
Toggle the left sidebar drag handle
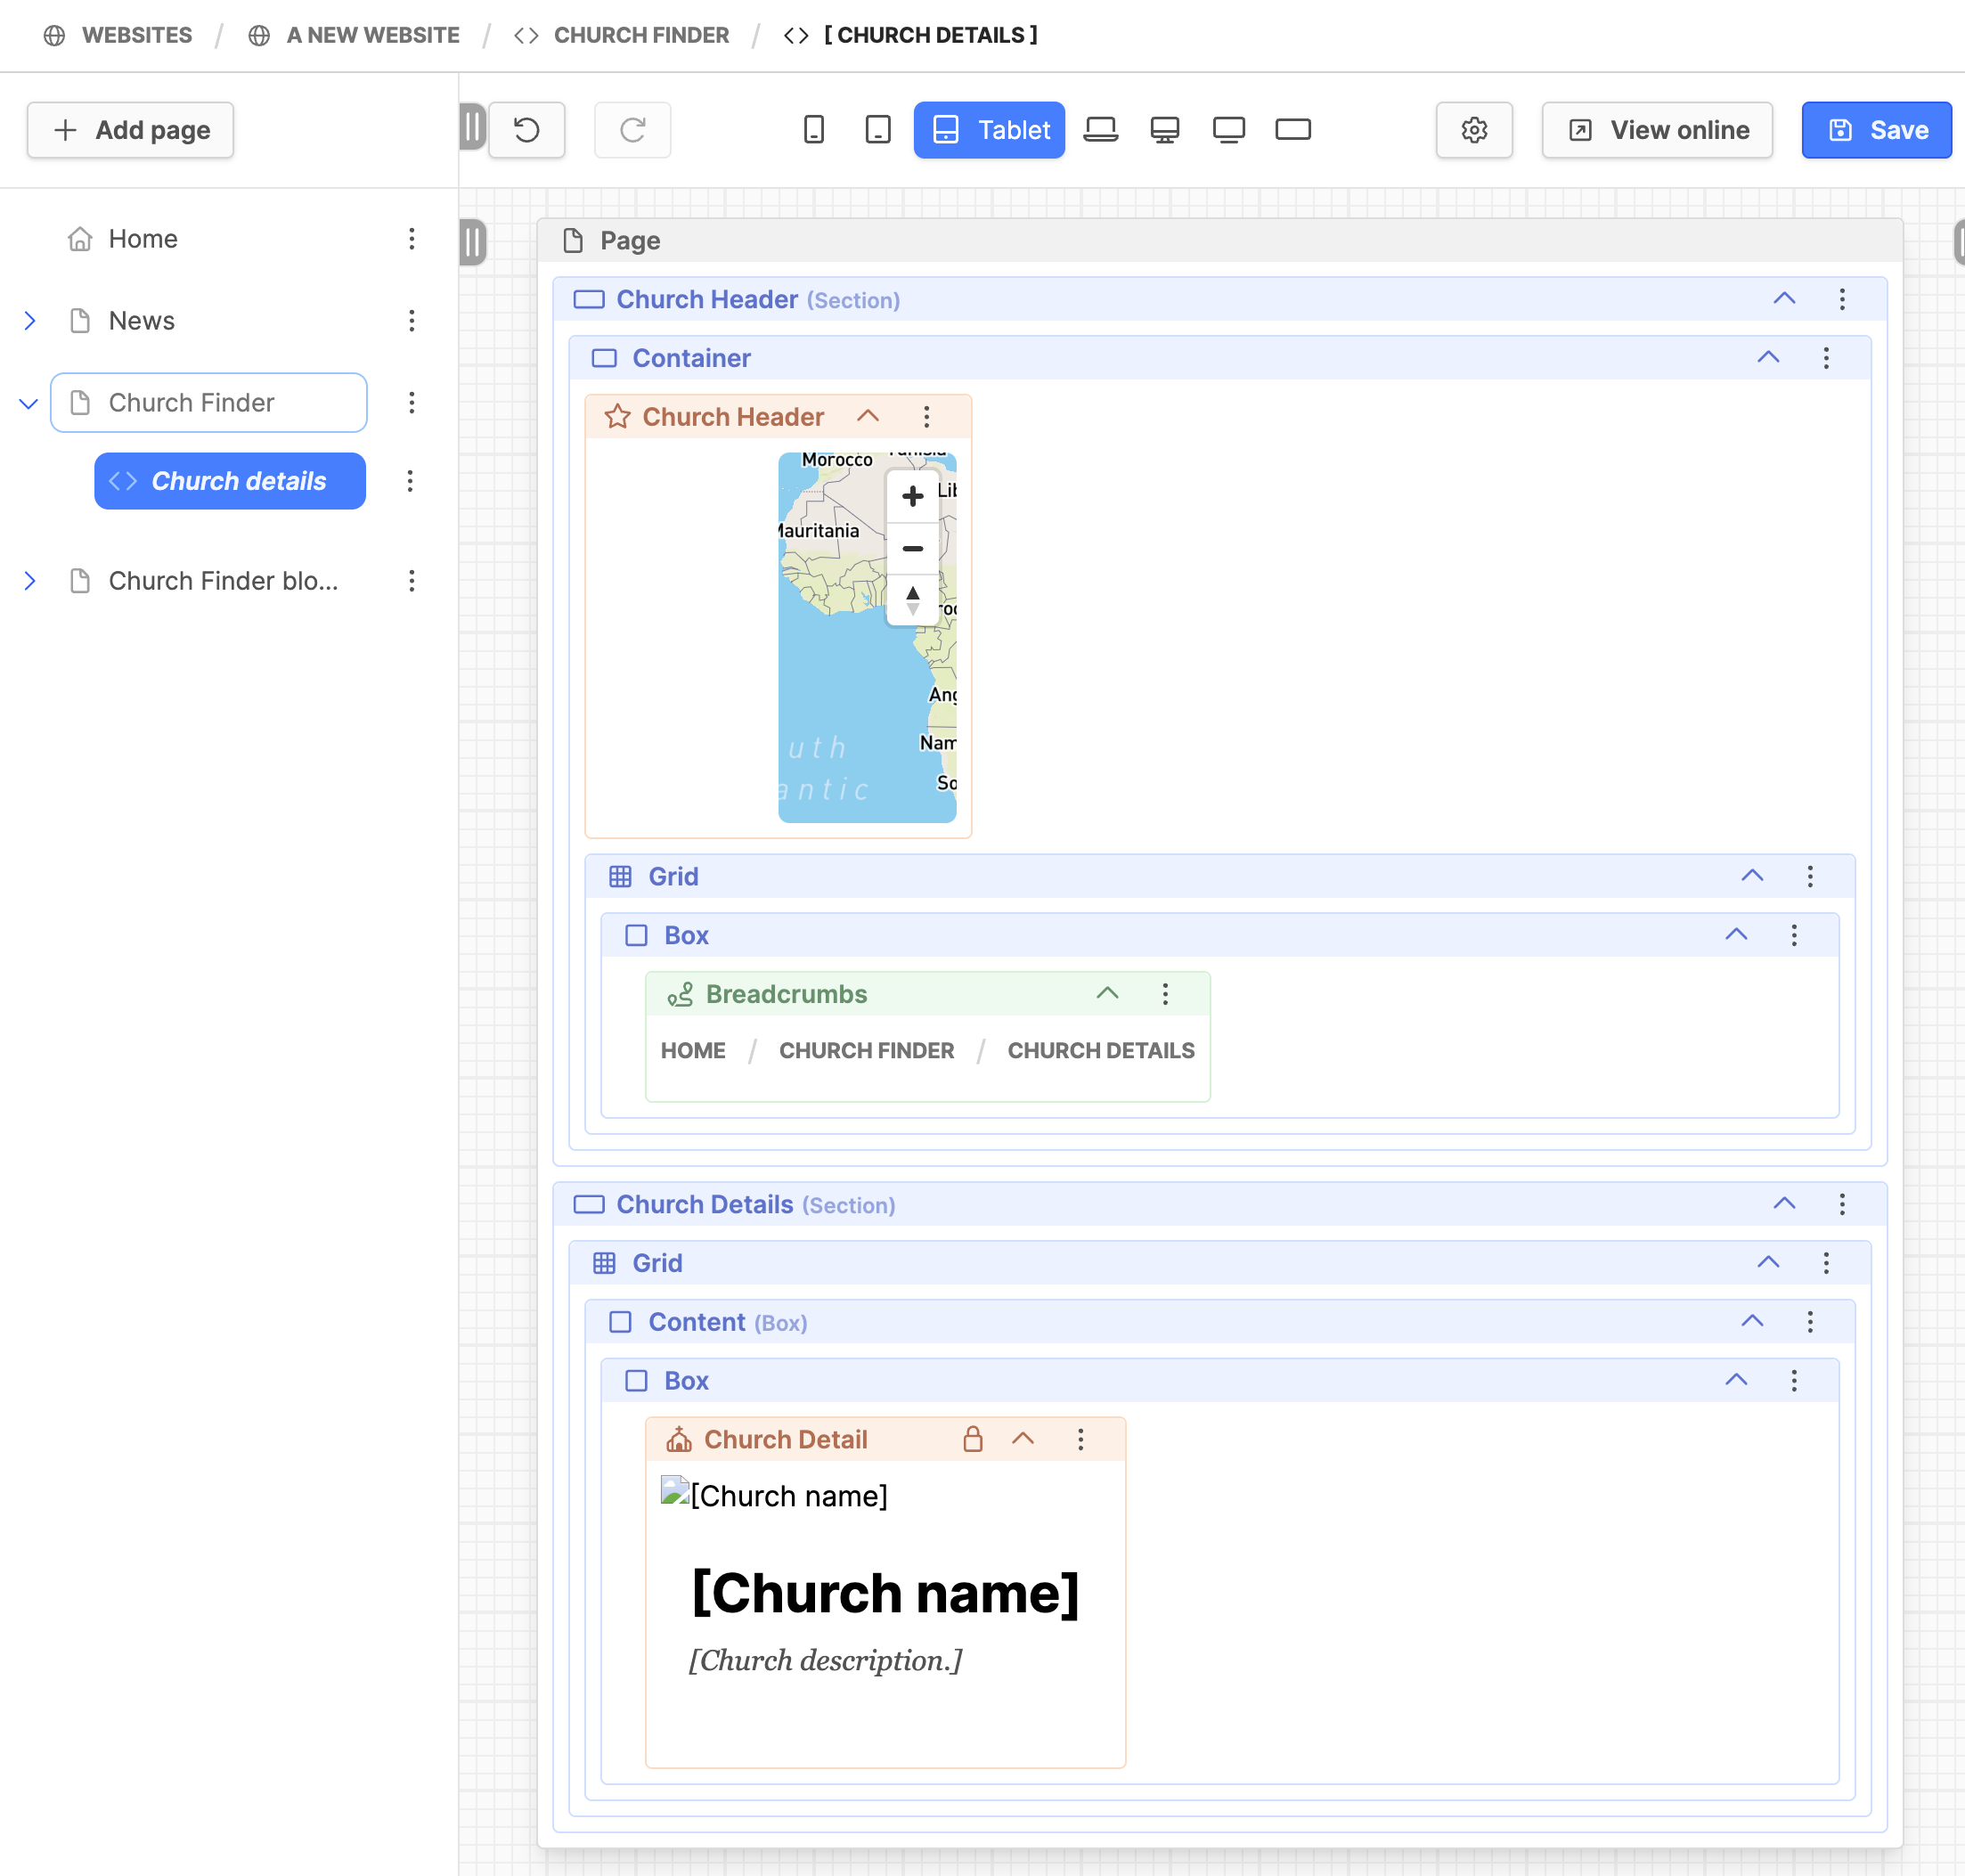point(472,127)
